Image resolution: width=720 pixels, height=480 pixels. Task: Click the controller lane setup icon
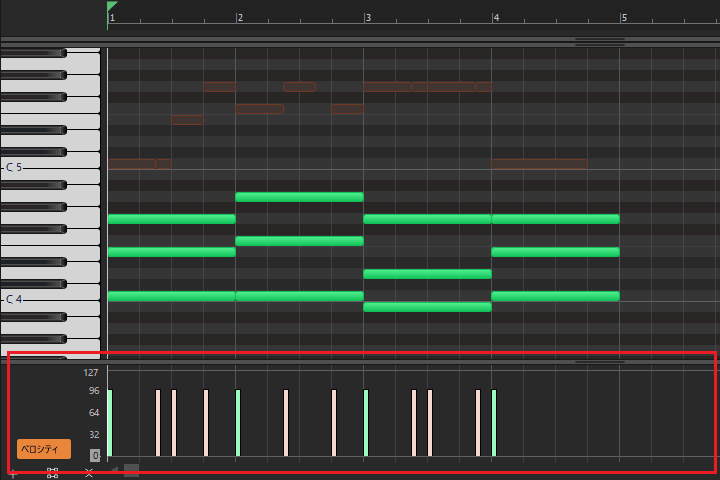(52, 473)
